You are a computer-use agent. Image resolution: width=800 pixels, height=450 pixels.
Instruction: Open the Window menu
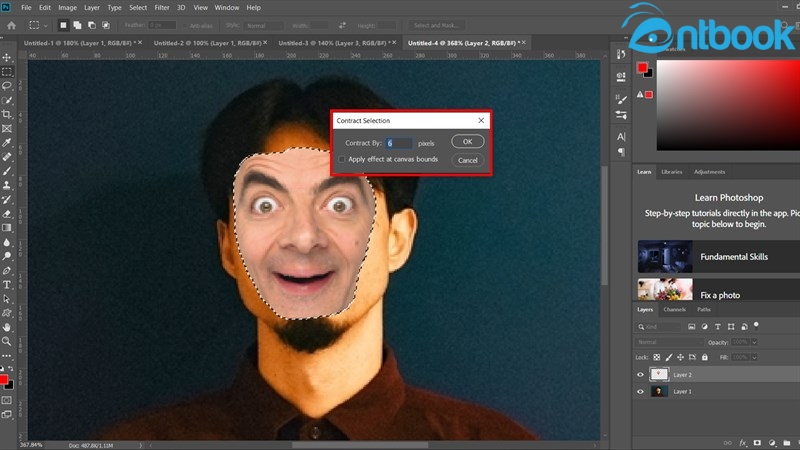click(x=227, y=8)
